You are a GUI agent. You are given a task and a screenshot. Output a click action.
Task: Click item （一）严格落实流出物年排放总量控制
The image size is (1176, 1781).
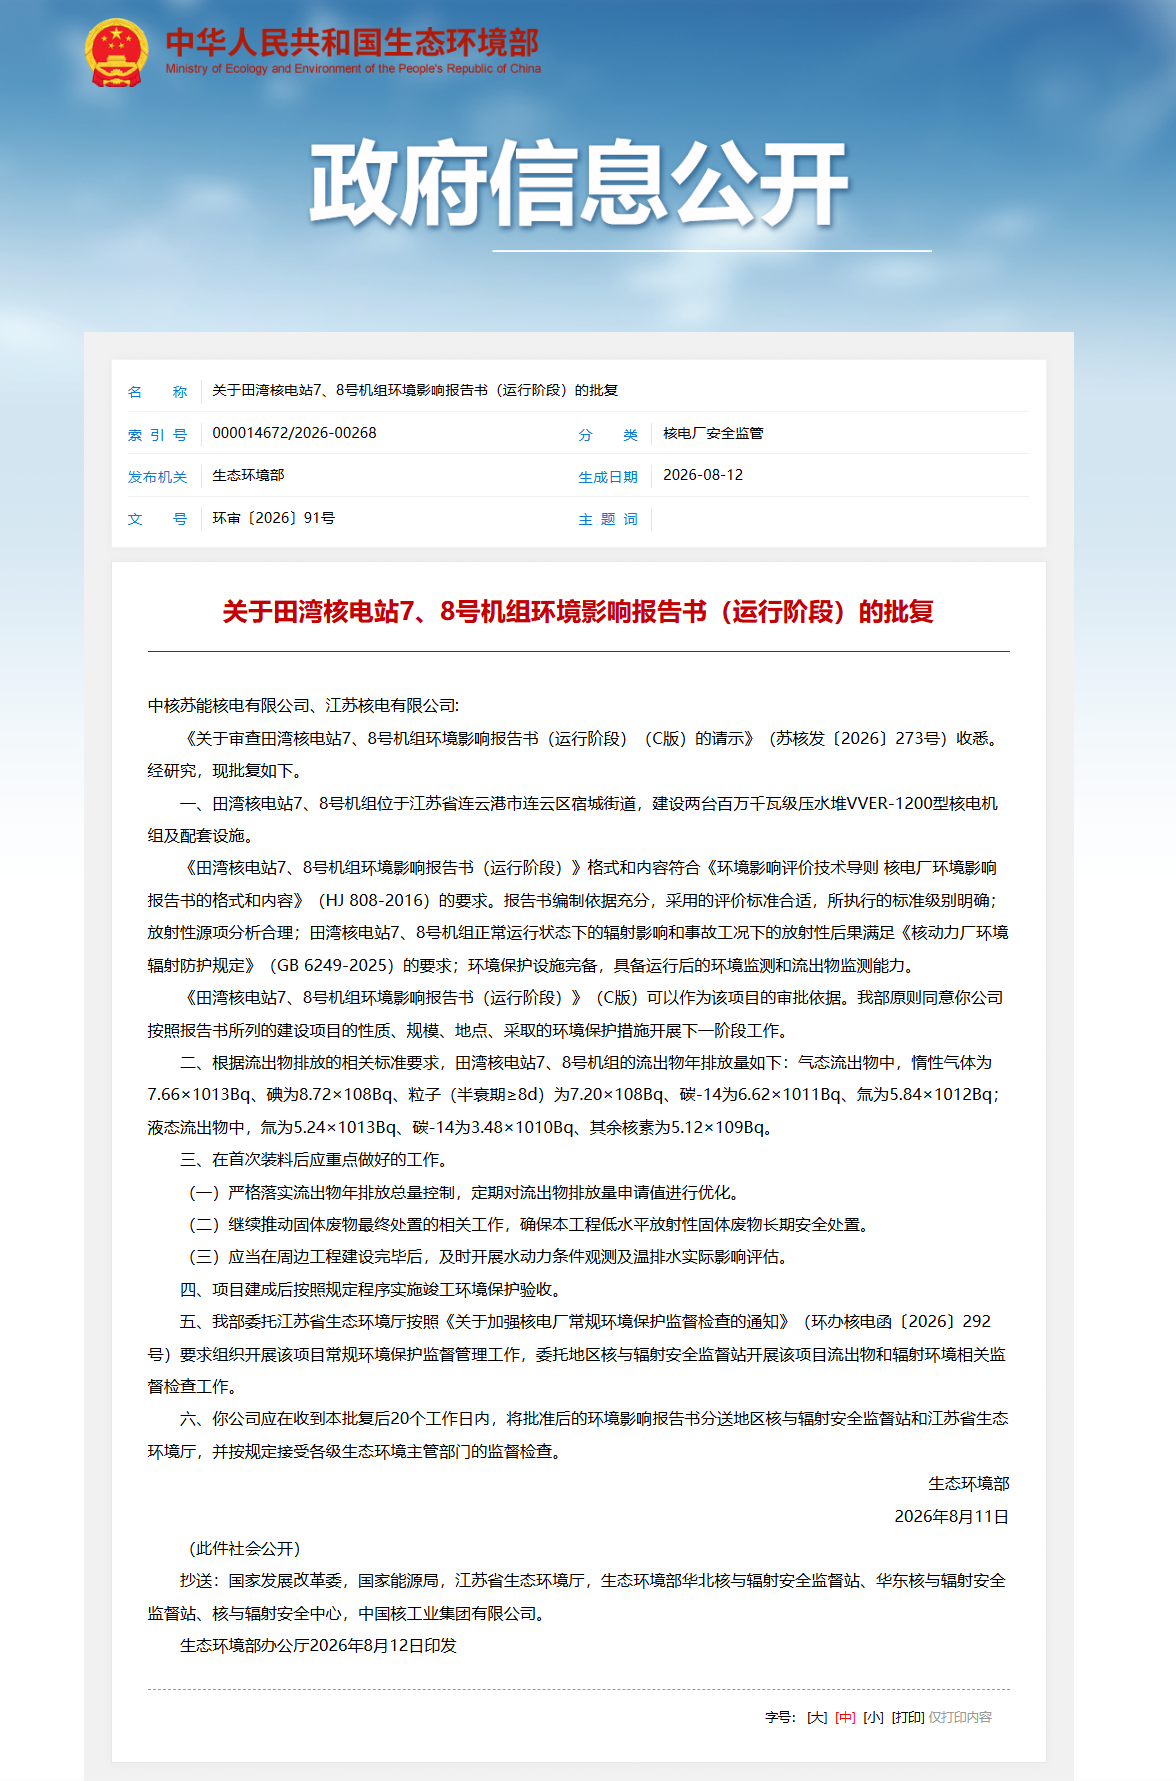pos(463,1192)
